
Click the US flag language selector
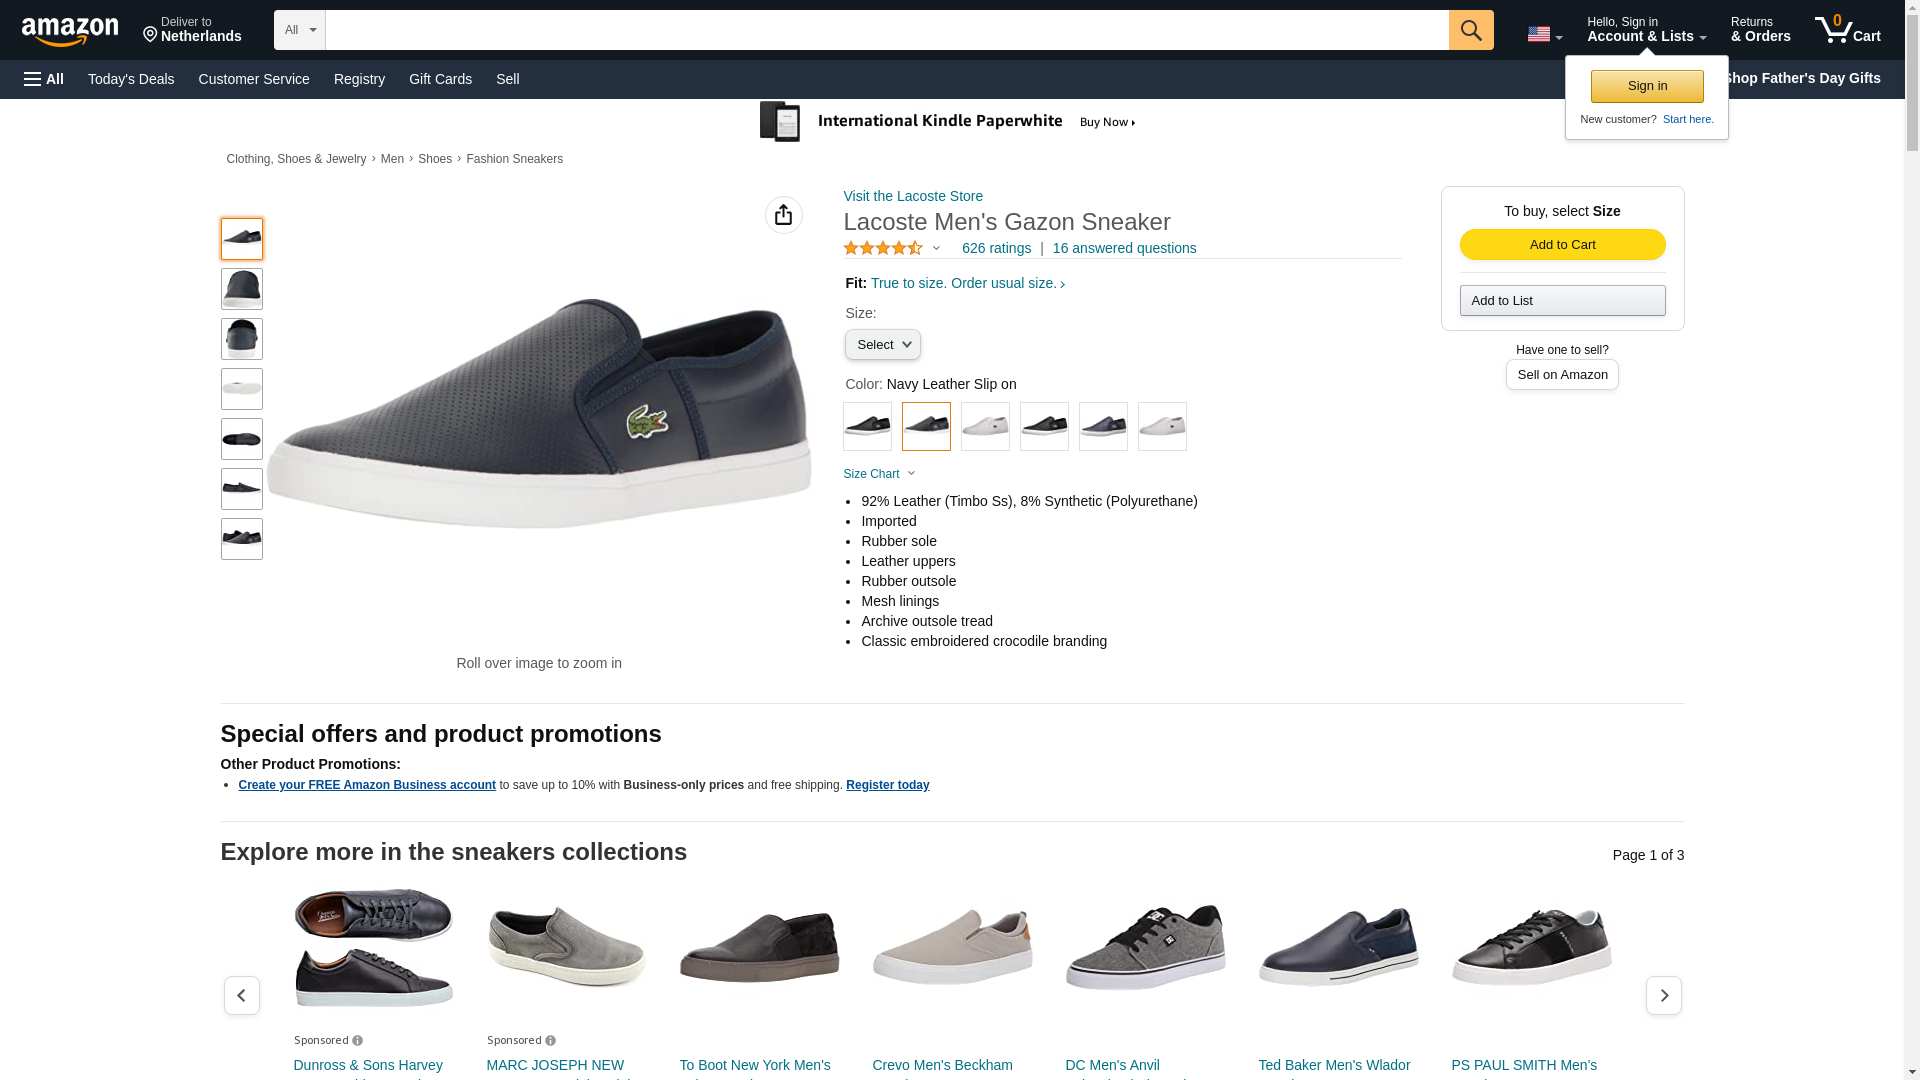tap(1544, 34)
